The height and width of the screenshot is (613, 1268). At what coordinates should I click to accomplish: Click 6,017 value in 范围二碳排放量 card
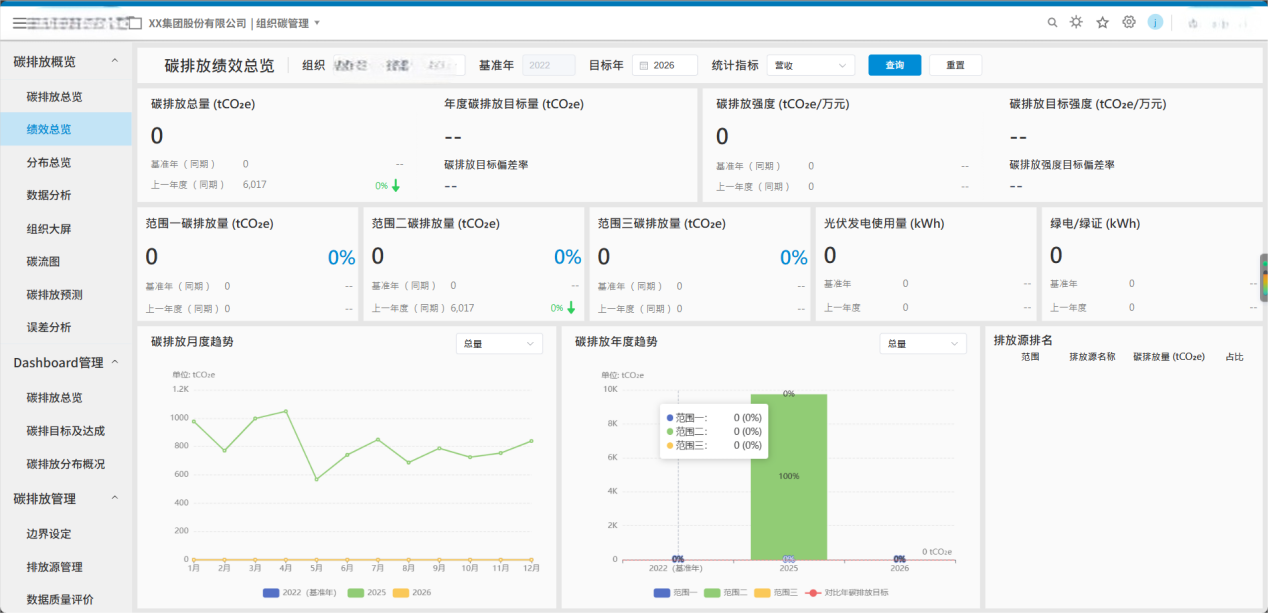point(463,308)
